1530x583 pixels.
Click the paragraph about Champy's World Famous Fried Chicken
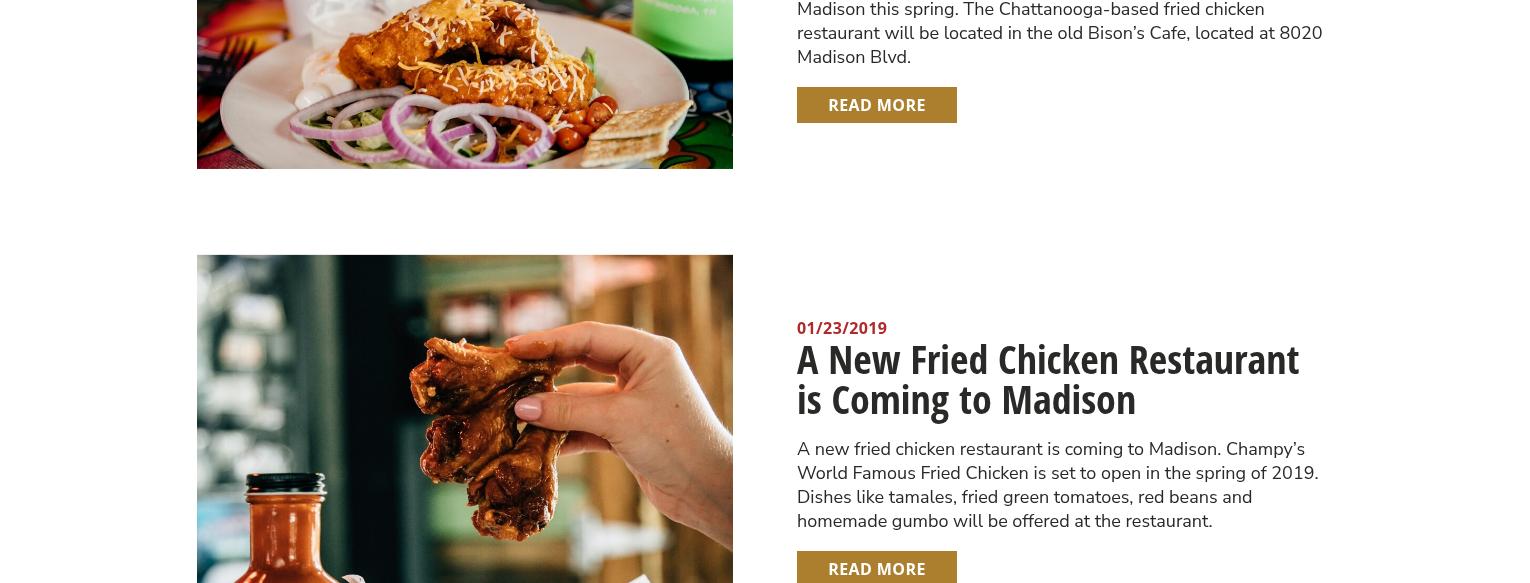click(1058, 485)
